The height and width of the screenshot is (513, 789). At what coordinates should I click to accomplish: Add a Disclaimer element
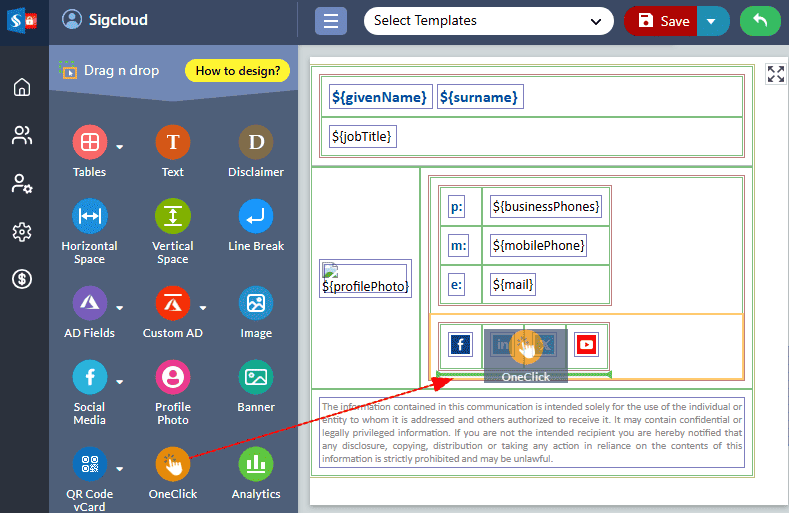tap(256, 143)
